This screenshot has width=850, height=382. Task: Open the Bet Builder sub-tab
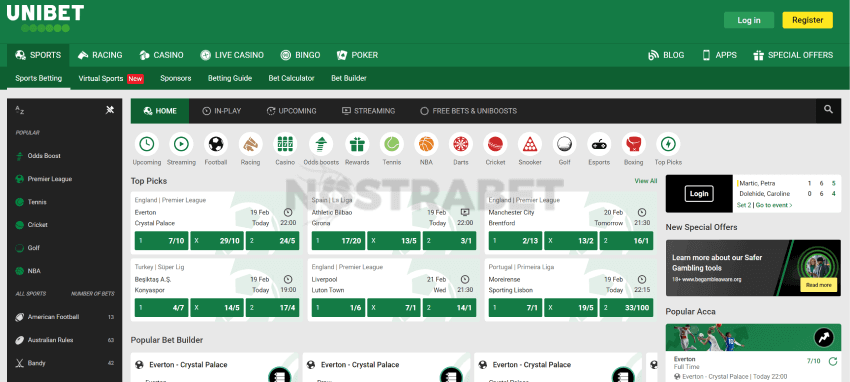[349, 79]
